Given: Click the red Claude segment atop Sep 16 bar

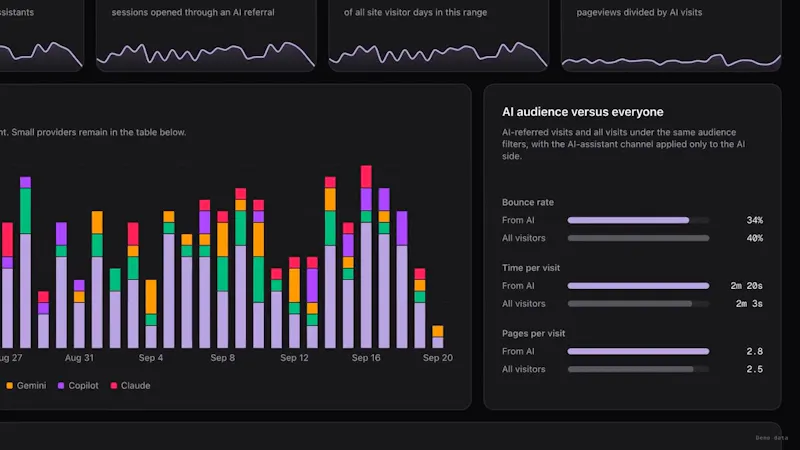Looking at the screenshot, I should pos(366,177).
